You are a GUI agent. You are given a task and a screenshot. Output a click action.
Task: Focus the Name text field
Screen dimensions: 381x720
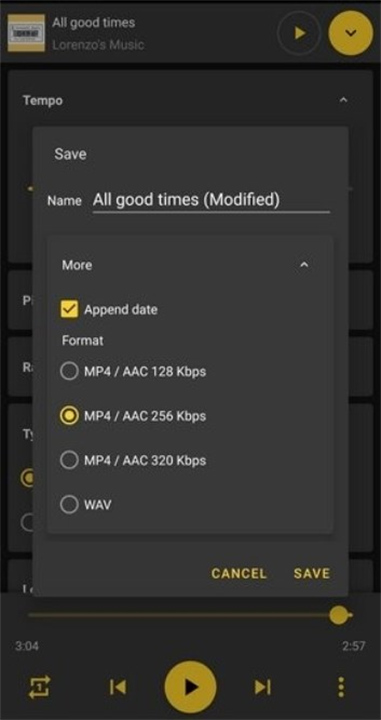point(211,200)
